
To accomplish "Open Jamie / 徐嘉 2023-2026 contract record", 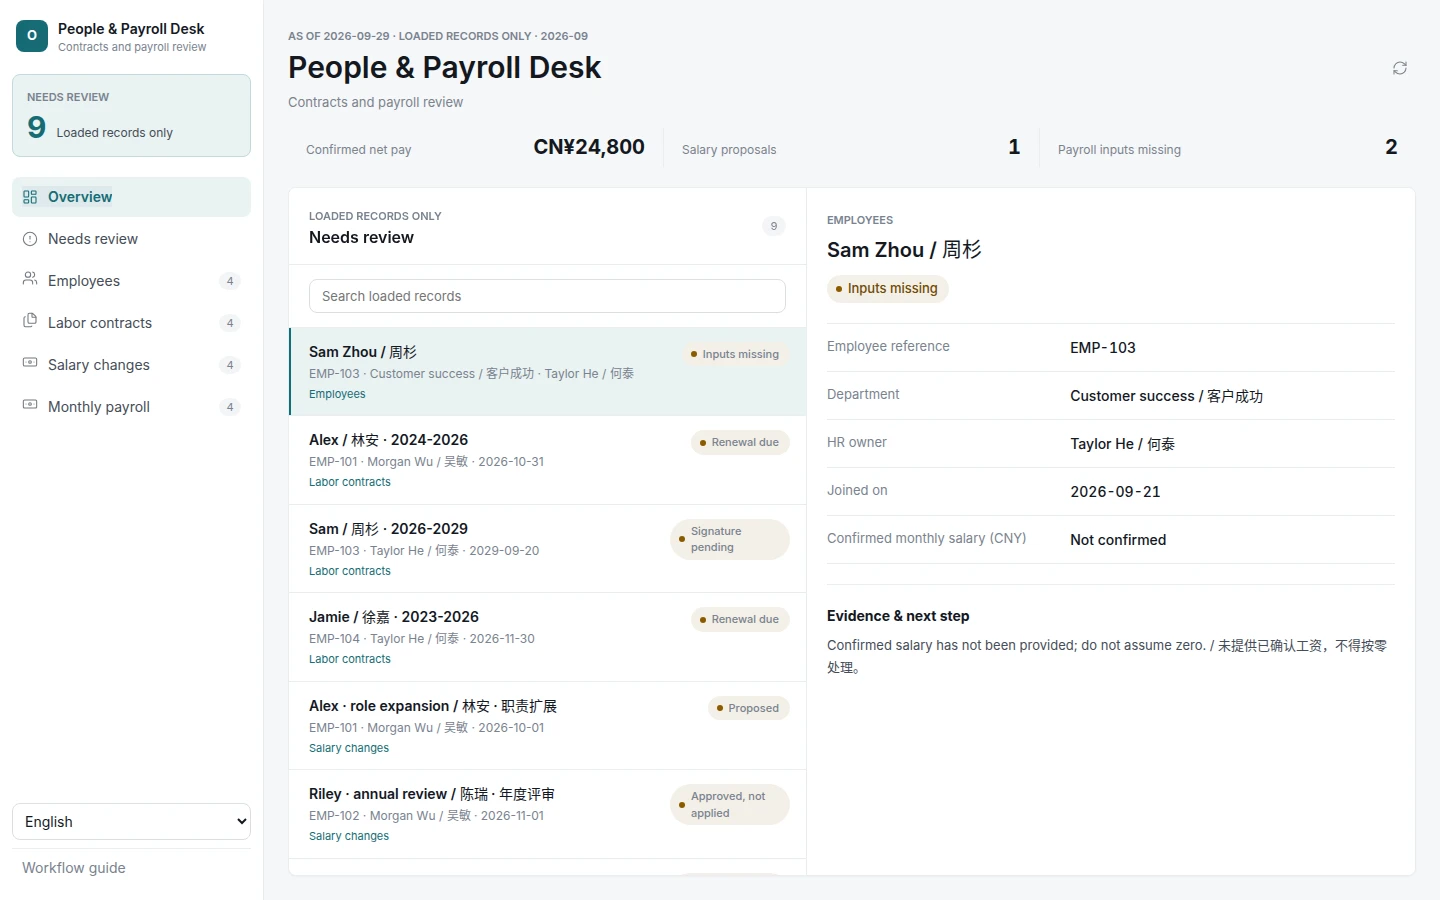I will point(547,637).
